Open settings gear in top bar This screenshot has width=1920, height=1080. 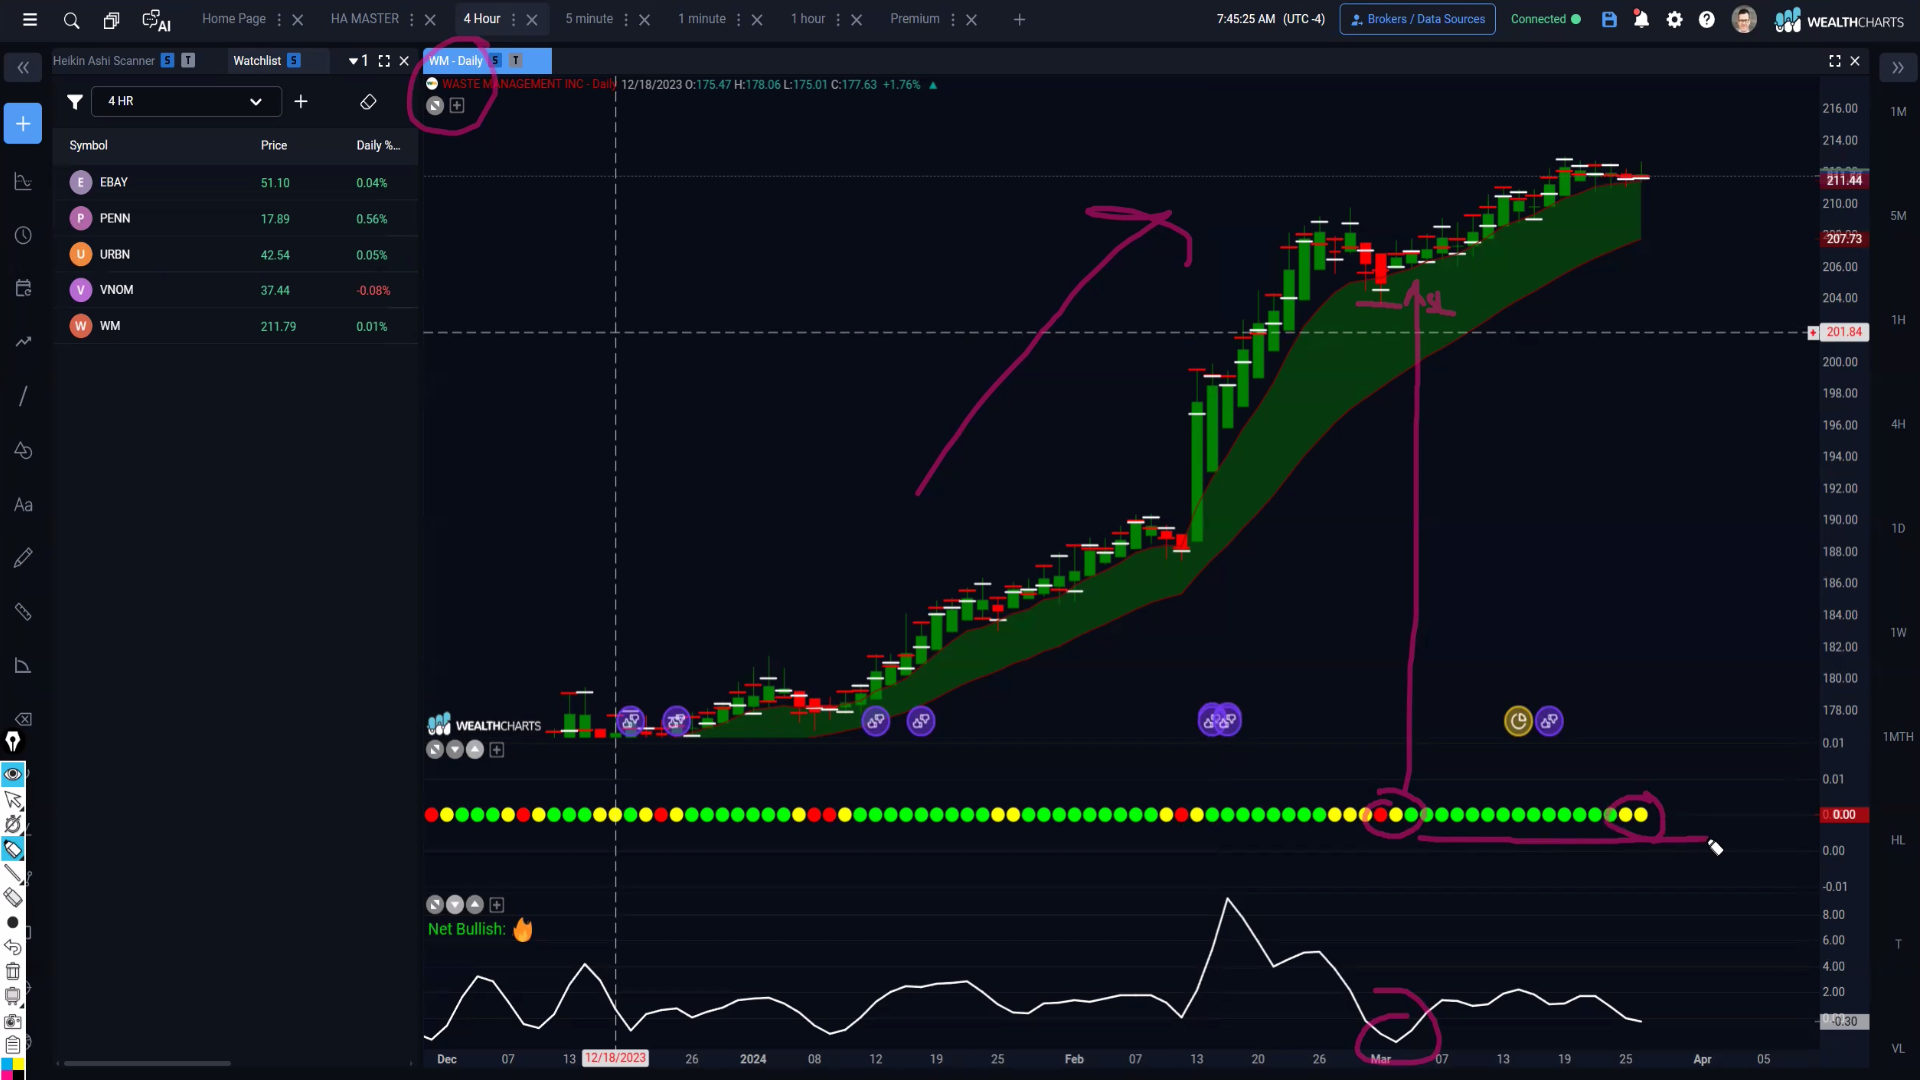click(x=1674, y=19)
